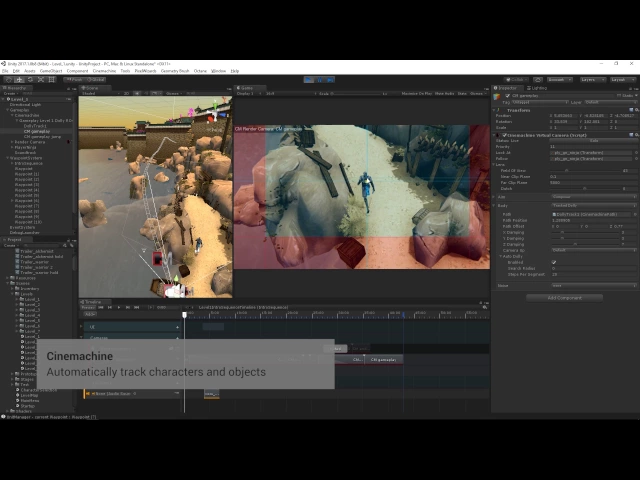The image size is (640, 480).
Task: Click the Pause button in the editor toolbar
Action: (320, 80)
